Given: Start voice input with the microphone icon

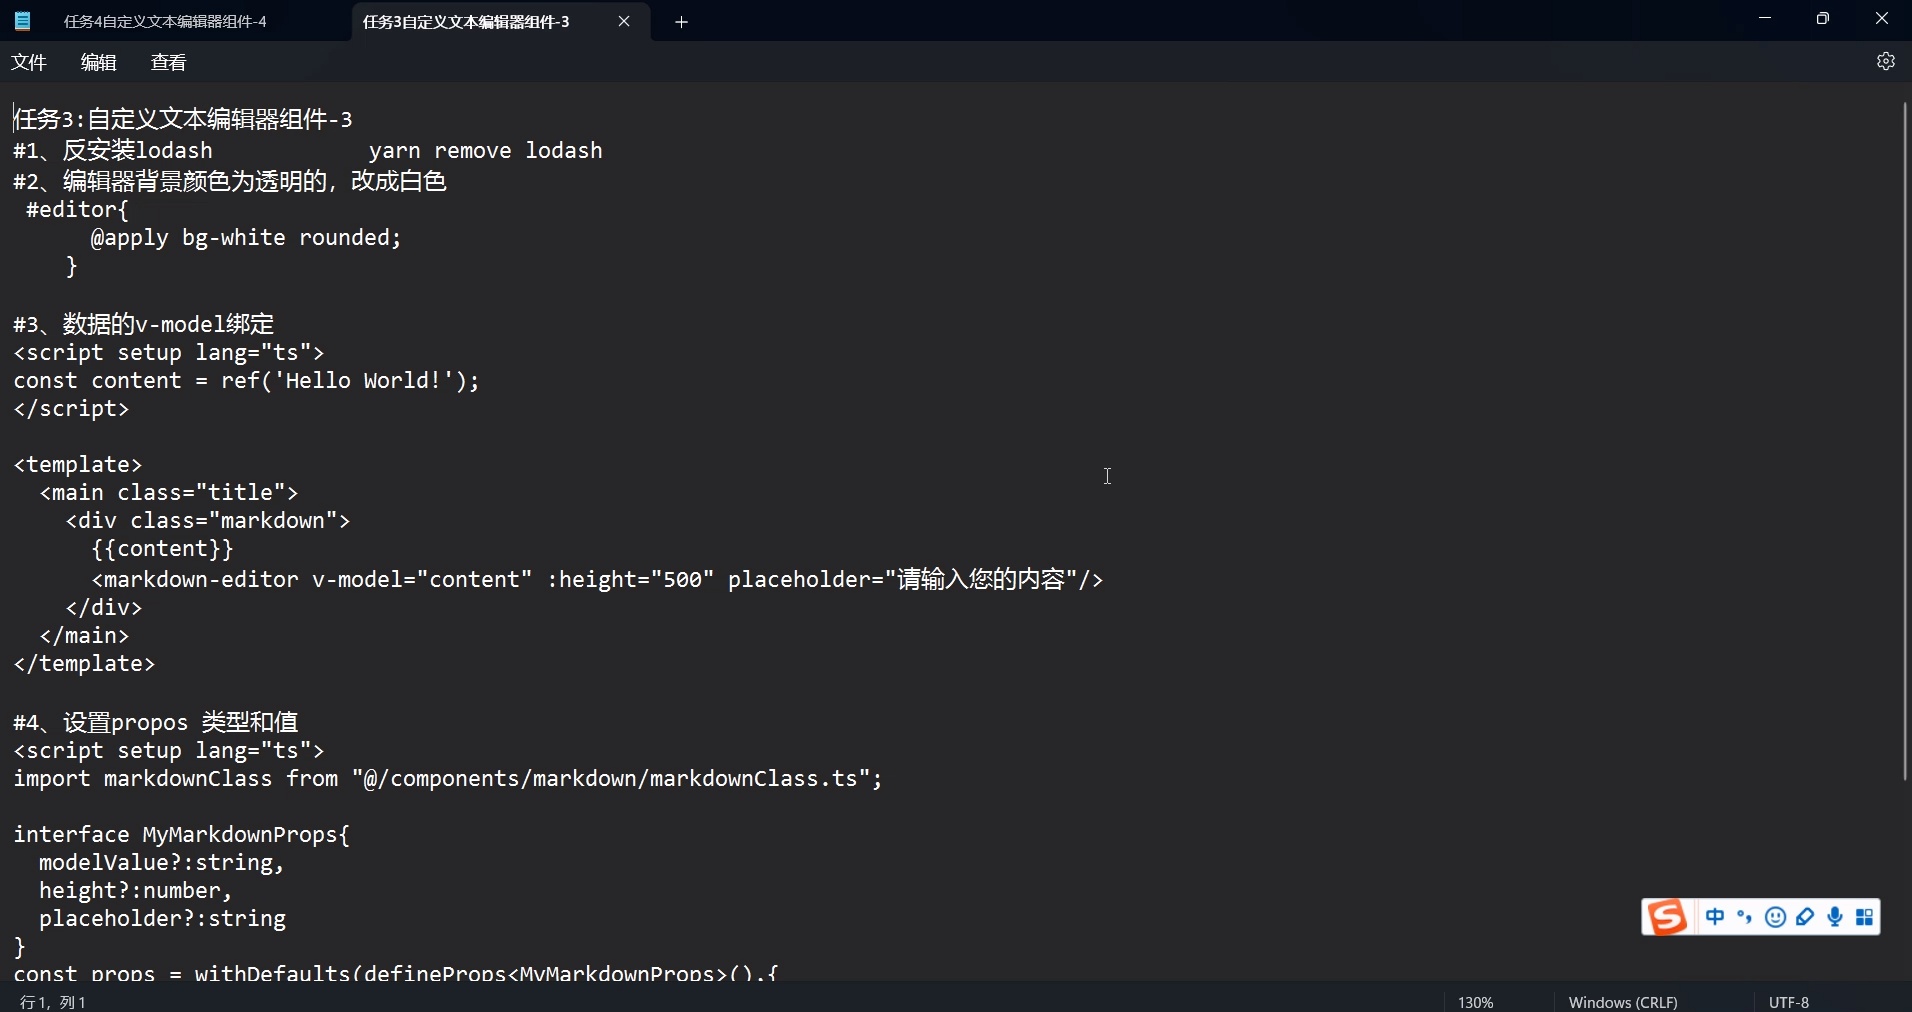Looking at the screenshot, I should (1836, 917).
